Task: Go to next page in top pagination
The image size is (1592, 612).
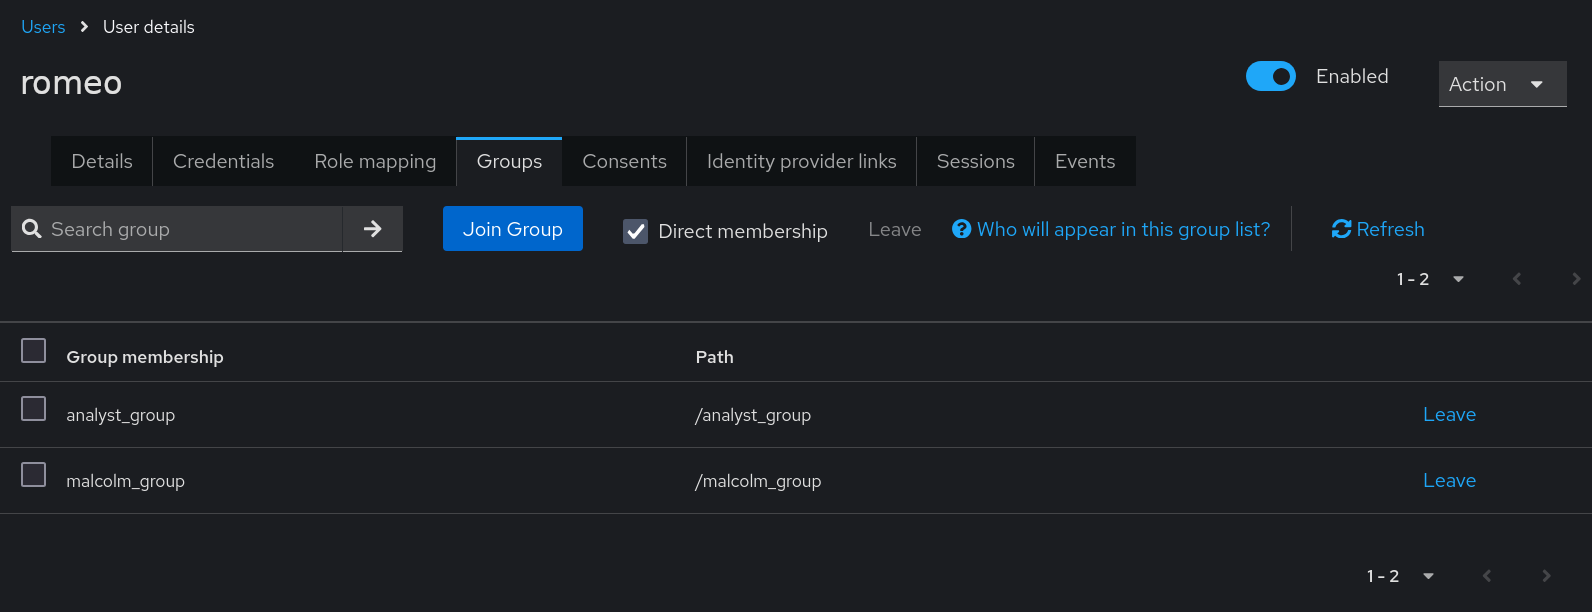Action: tap(1576, 279)
